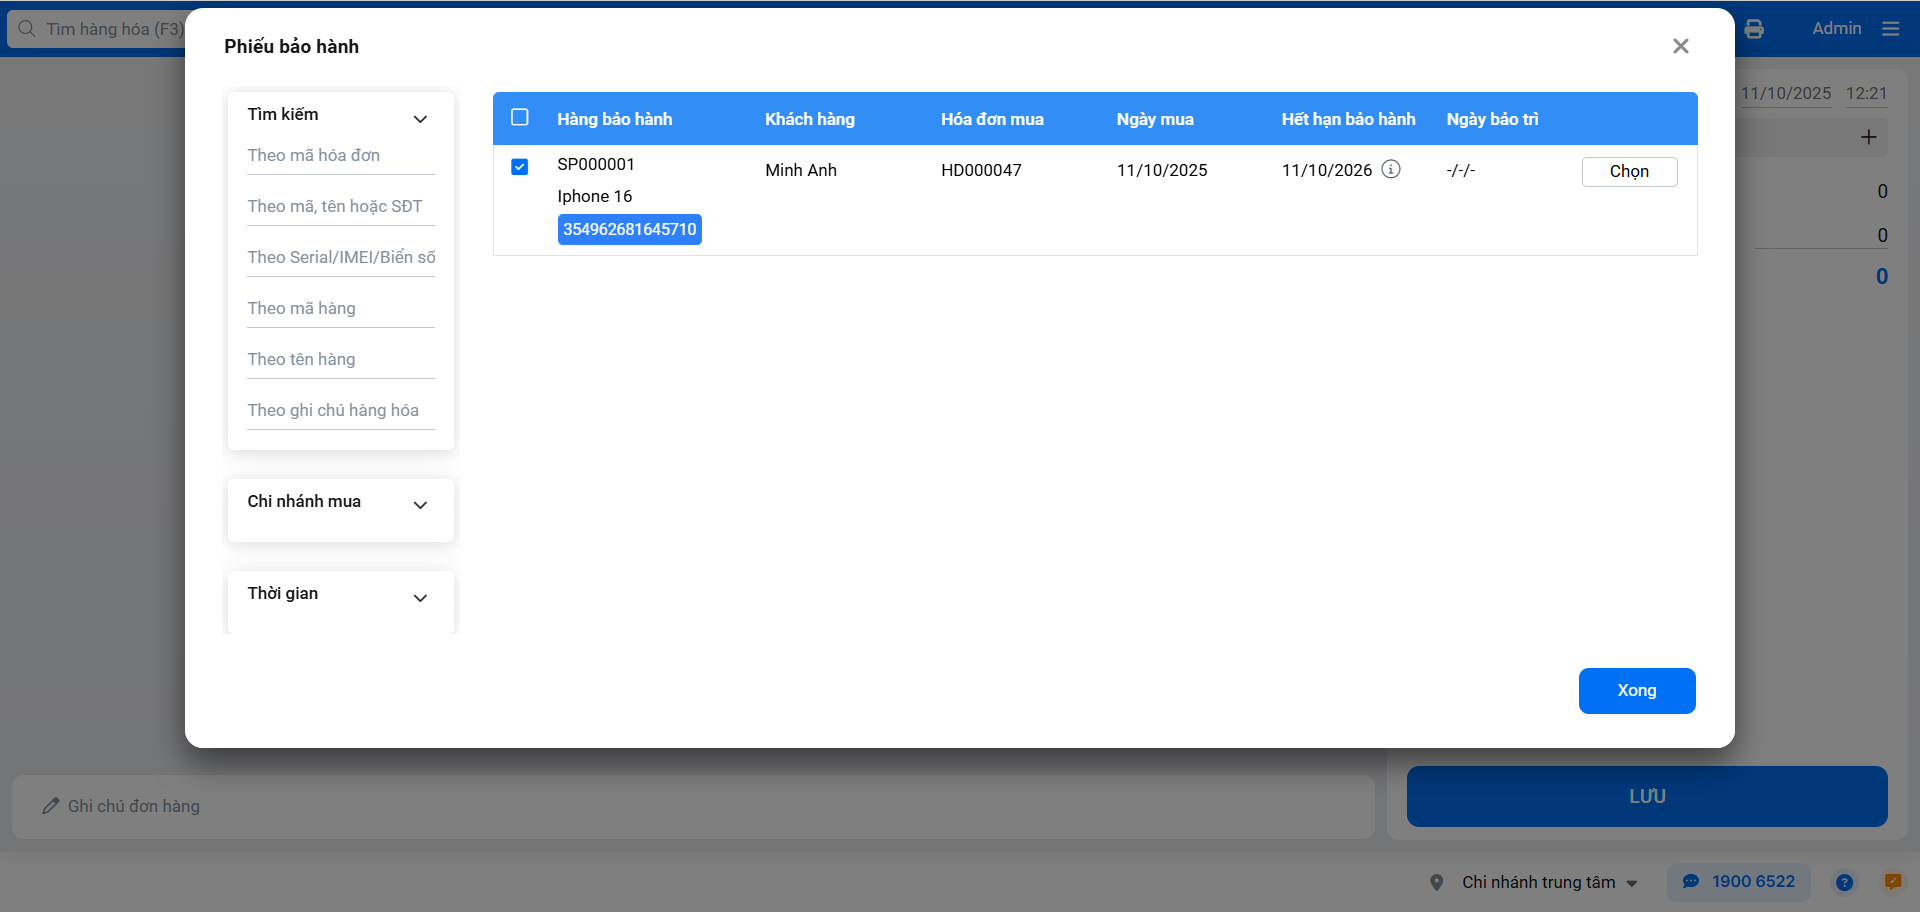The height and width of the screenshot is (912, 1920).
Task: Click the Tìm hàng hóa (F3) search box
Action: (97, 29)
